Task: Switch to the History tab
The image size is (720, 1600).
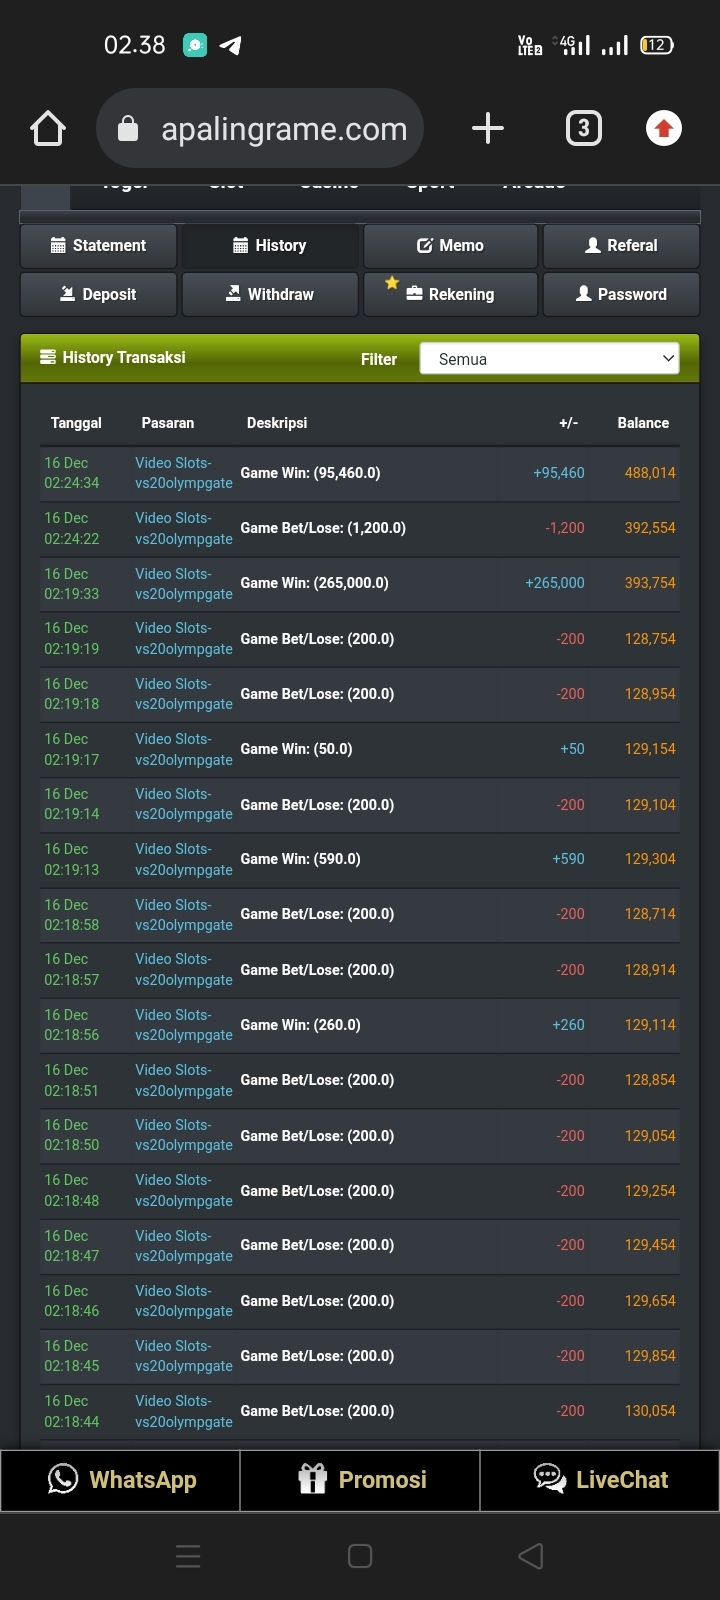Action: pyautogui.click(x=270, y=246)
